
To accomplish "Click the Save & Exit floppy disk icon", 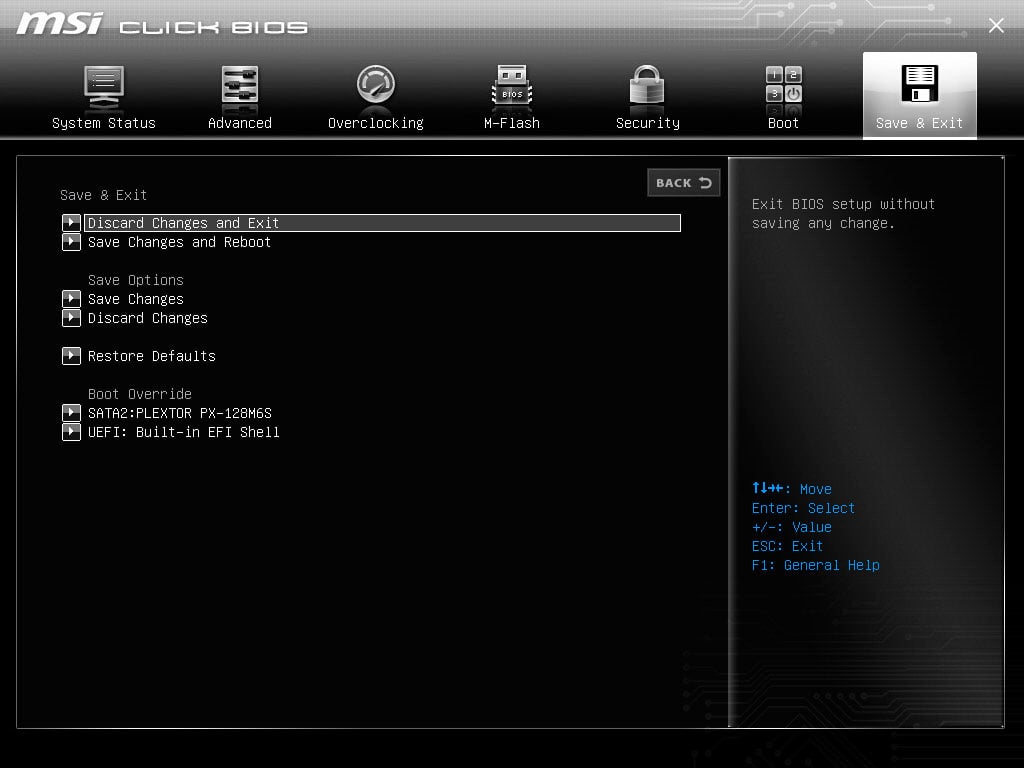I will (x=920, y=84).
